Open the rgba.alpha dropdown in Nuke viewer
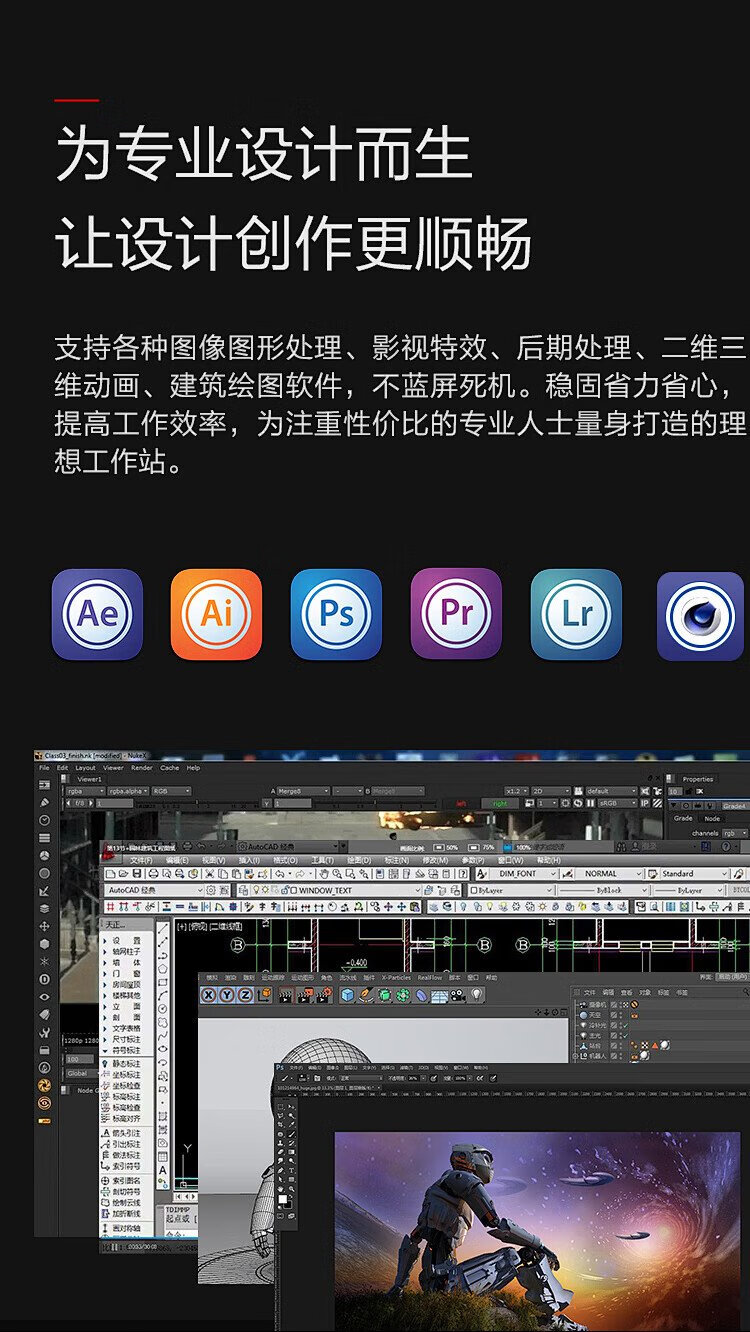The height and width of the screenshot is (1332, 750). click(129, 791)
